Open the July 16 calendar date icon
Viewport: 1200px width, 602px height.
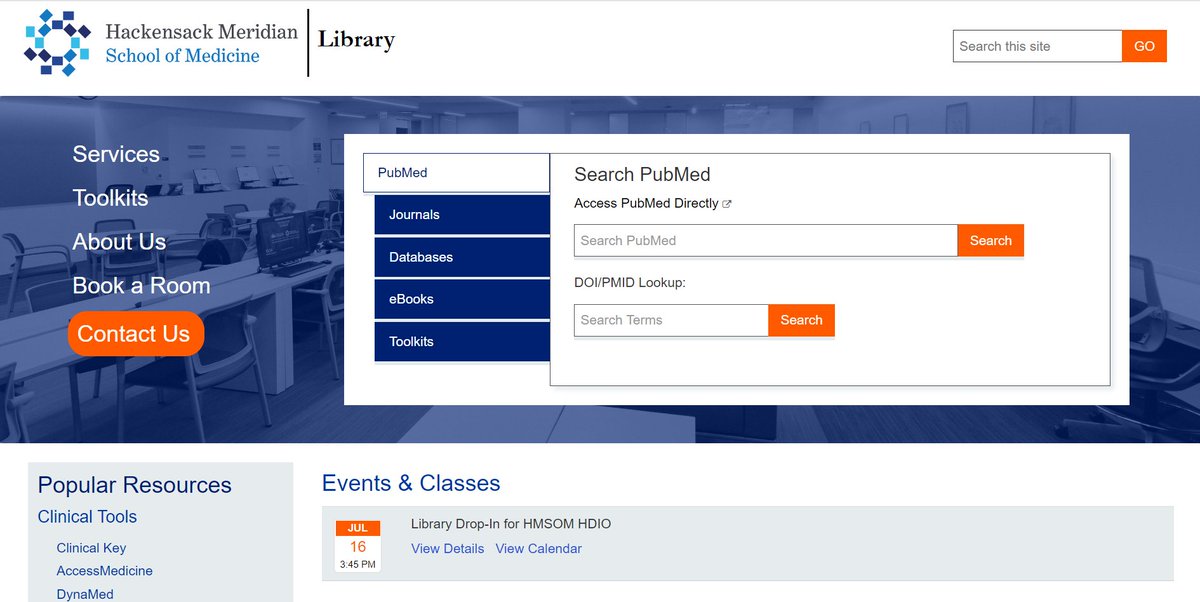pos(358,546)
